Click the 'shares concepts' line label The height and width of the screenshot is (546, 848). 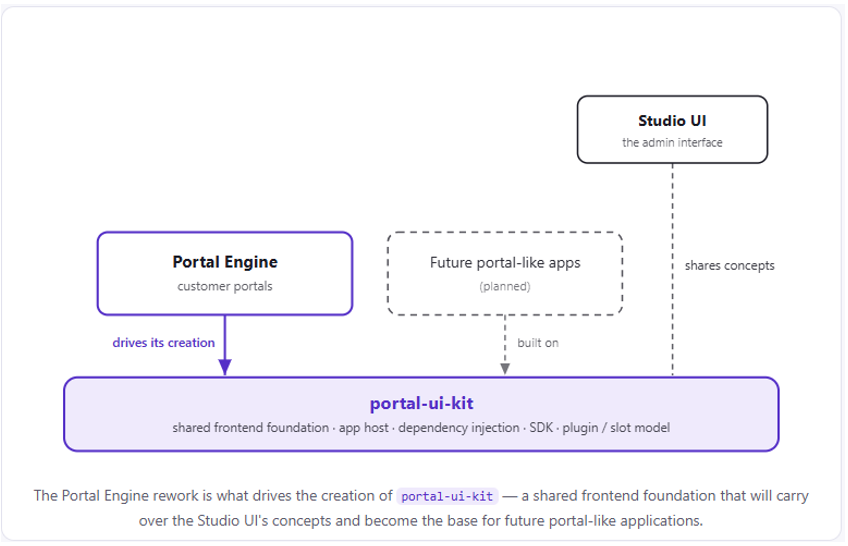pos(730,265)
